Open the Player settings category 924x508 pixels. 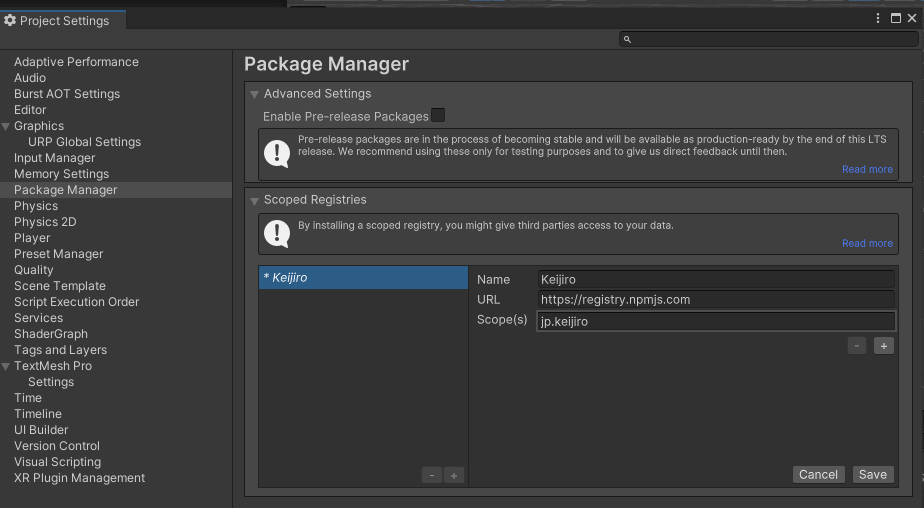pos(32,238)
